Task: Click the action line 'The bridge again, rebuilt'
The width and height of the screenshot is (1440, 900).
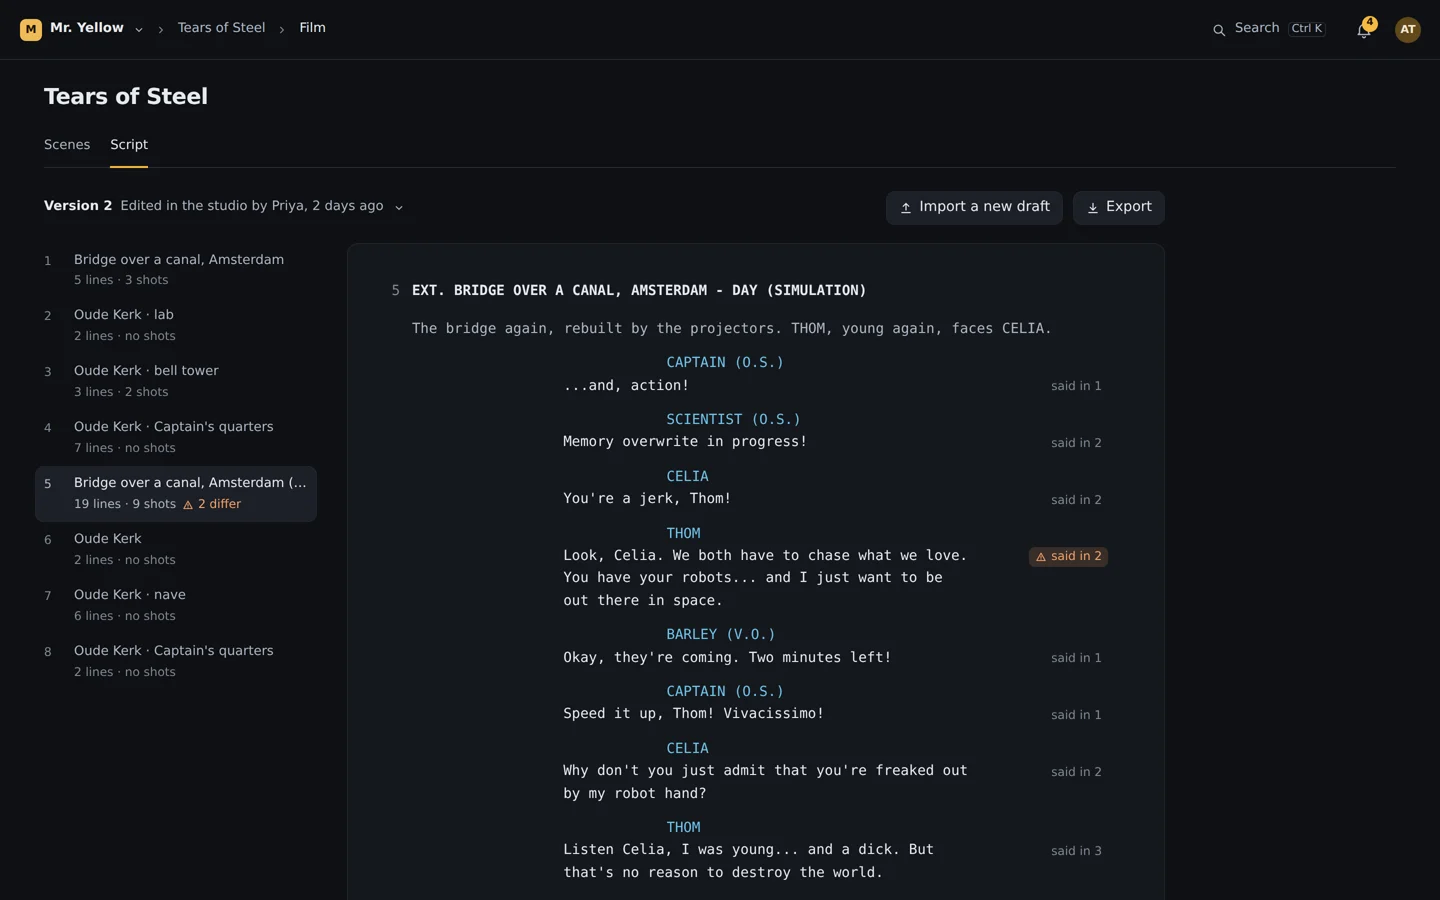Action: pyautogui.click(x=732, y=329)
